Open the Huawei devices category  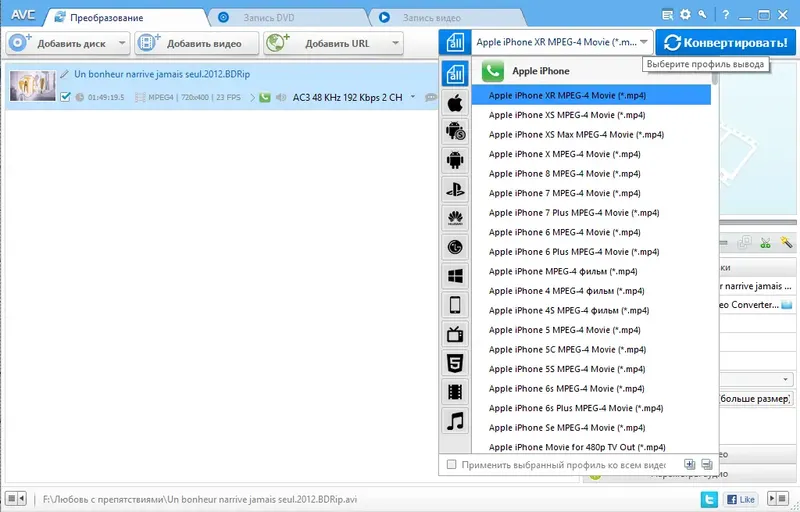coord(455,218)
